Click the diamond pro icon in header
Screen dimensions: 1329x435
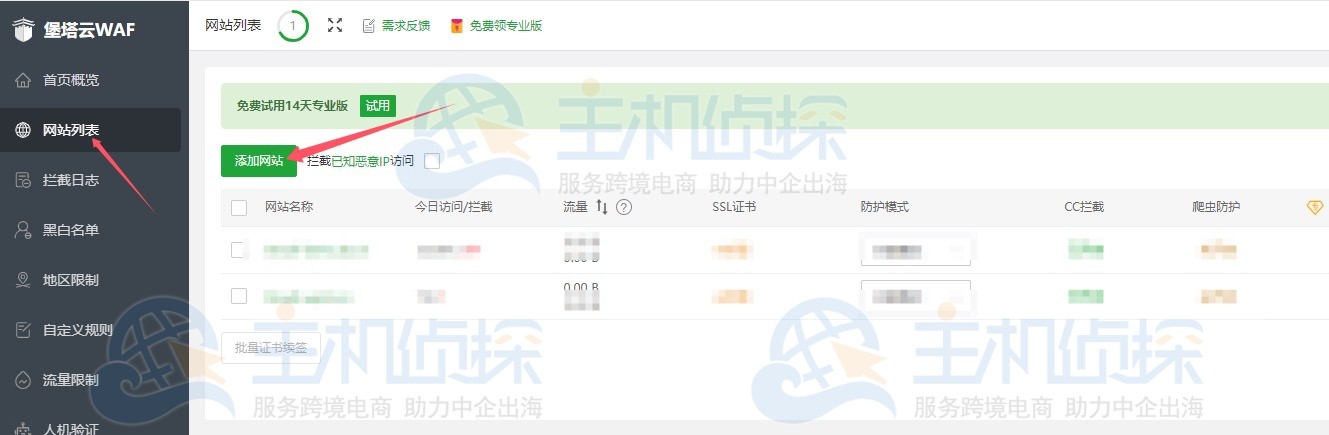(1315, 207)
